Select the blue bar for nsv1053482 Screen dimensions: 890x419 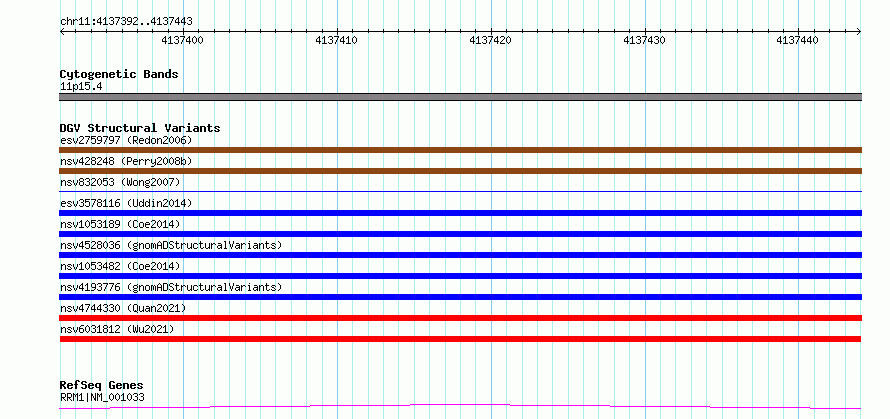click(x=460, y=276)
